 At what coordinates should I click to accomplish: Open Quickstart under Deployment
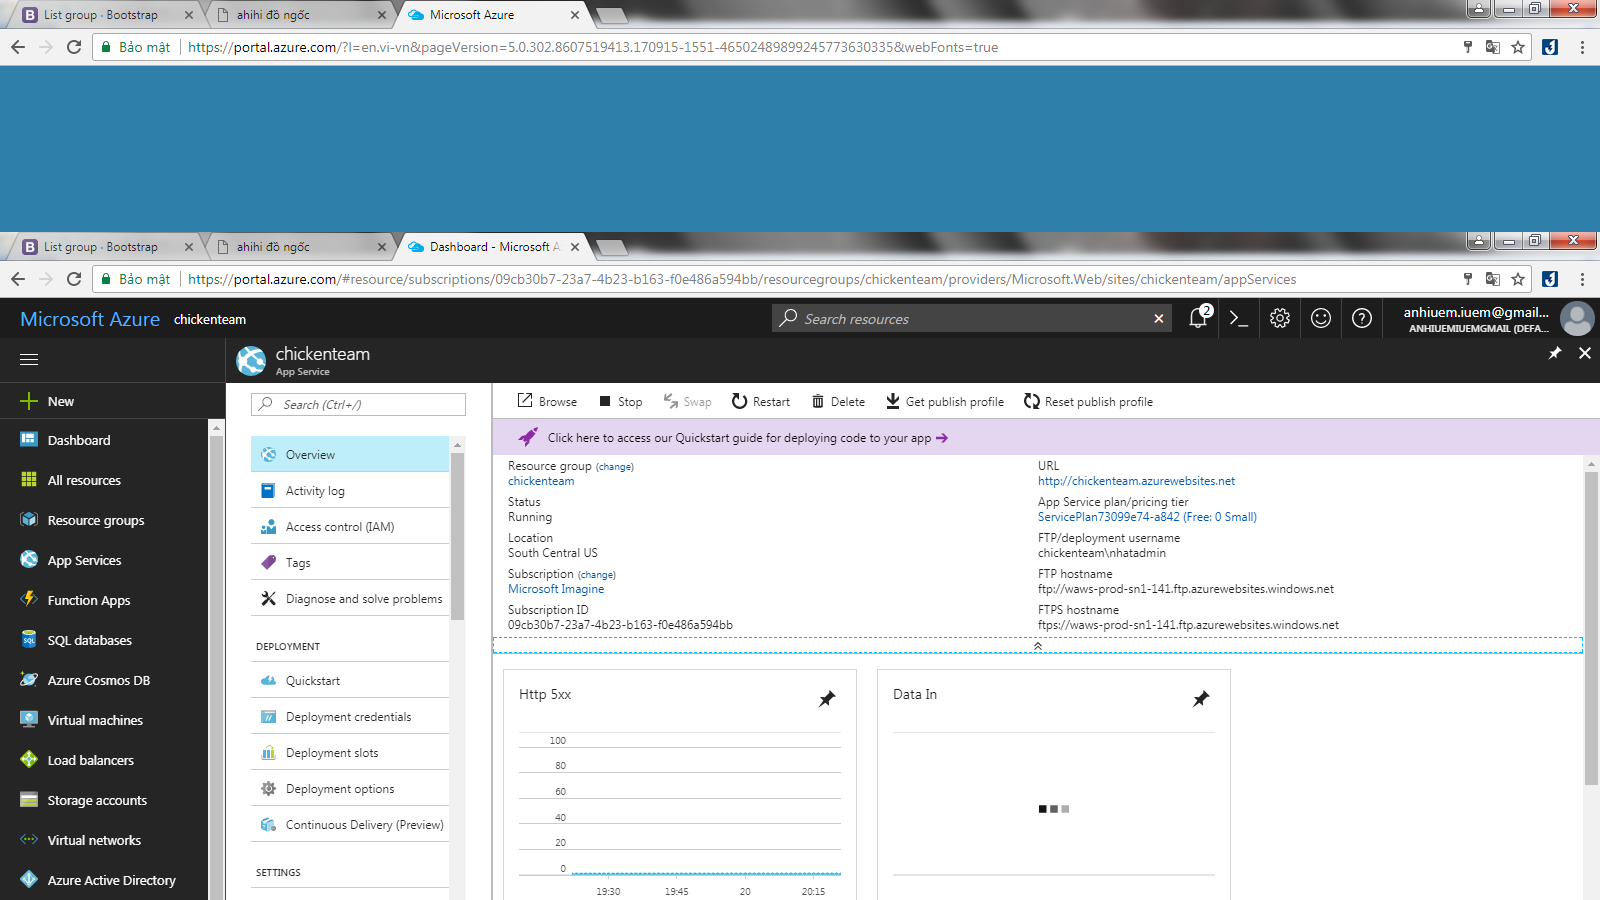(350, 680)
